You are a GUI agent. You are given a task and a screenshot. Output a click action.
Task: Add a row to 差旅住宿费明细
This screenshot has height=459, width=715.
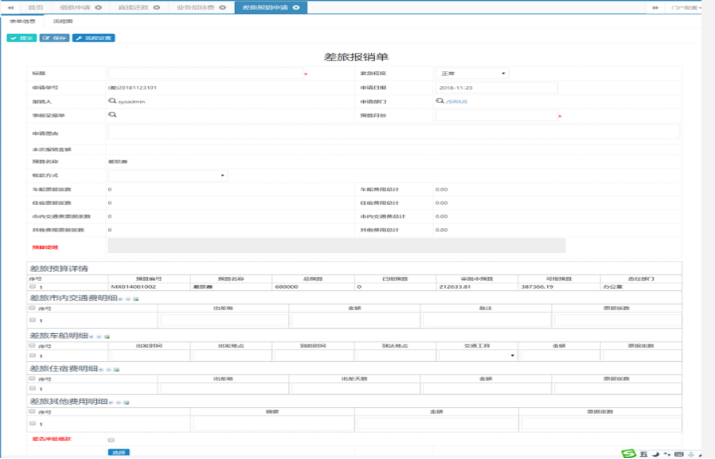[102, 370]
